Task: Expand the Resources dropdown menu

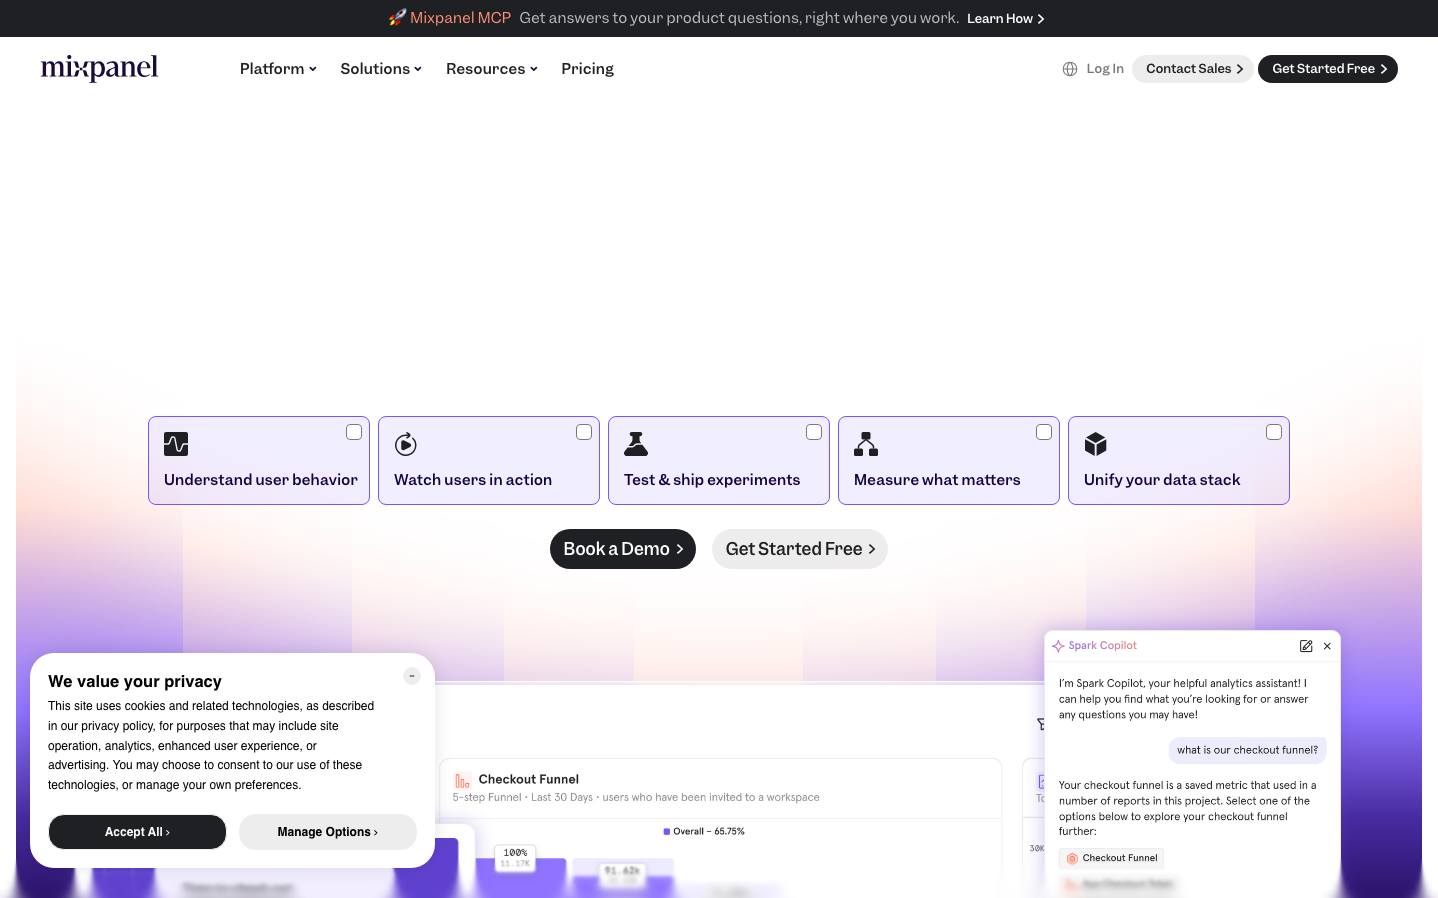Action: (x=491, y=69)
